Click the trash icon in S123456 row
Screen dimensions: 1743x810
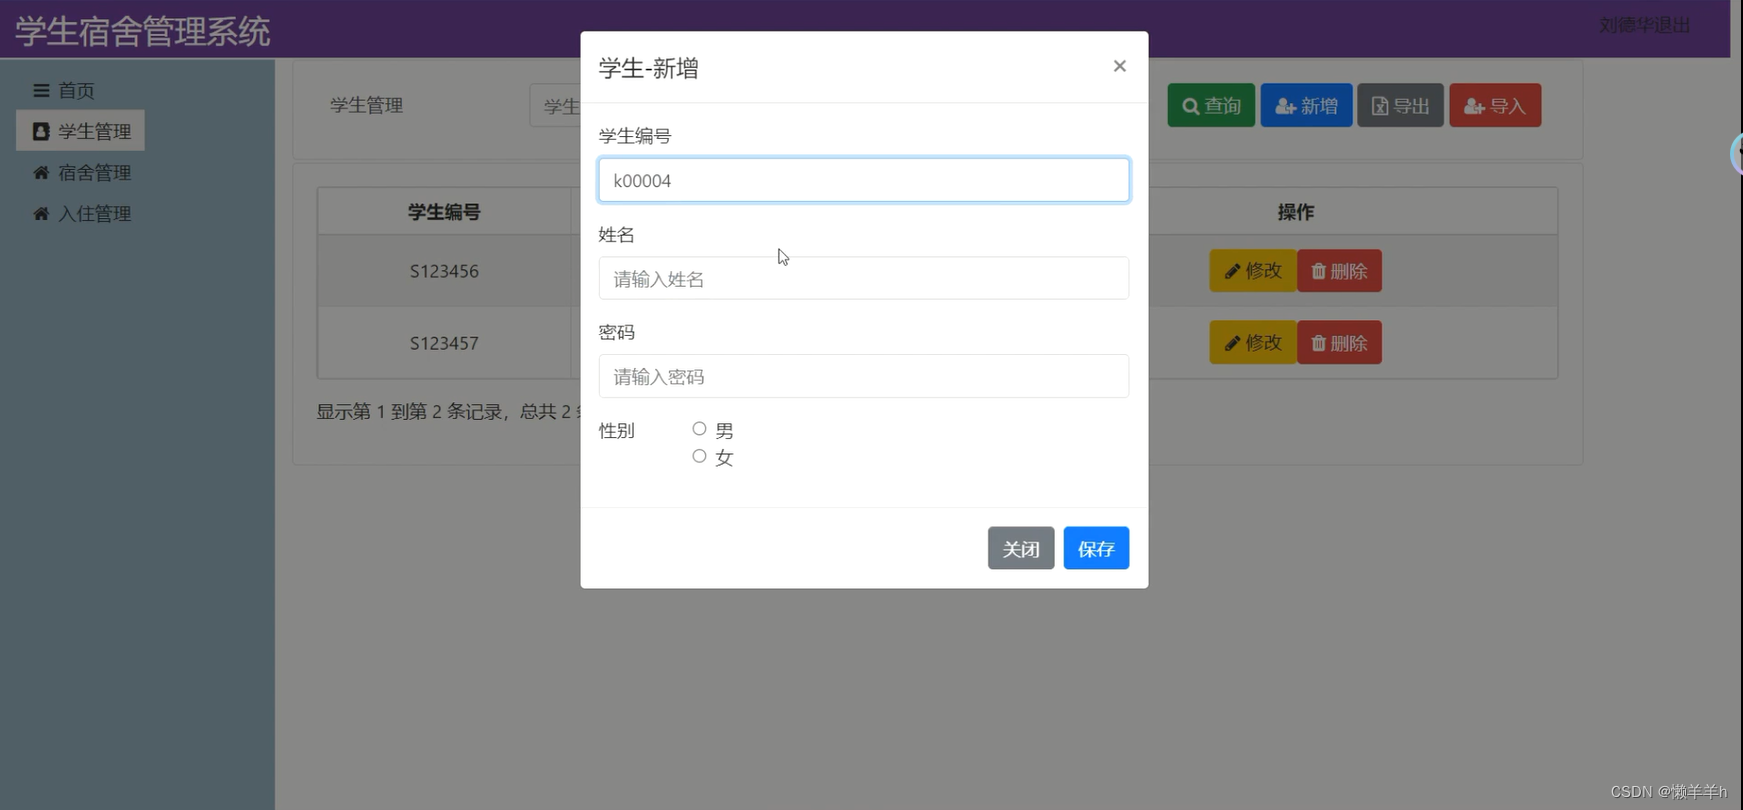[x=1318, y=271]
